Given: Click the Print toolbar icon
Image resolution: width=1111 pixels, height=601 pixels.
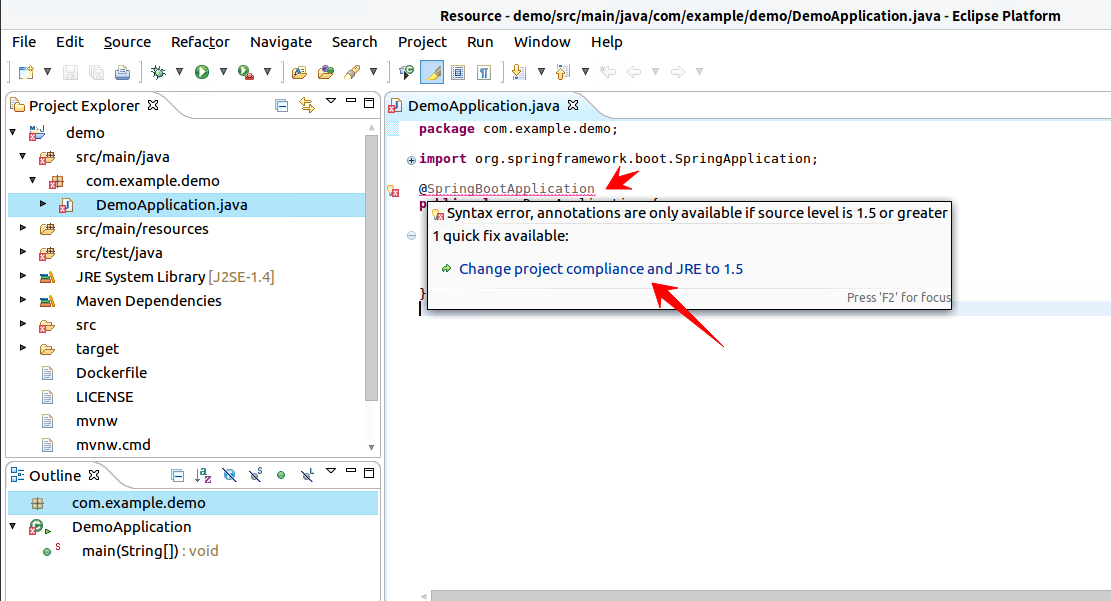Looking at the screenshot, I should pyautogui.click(x=123, y=72).
